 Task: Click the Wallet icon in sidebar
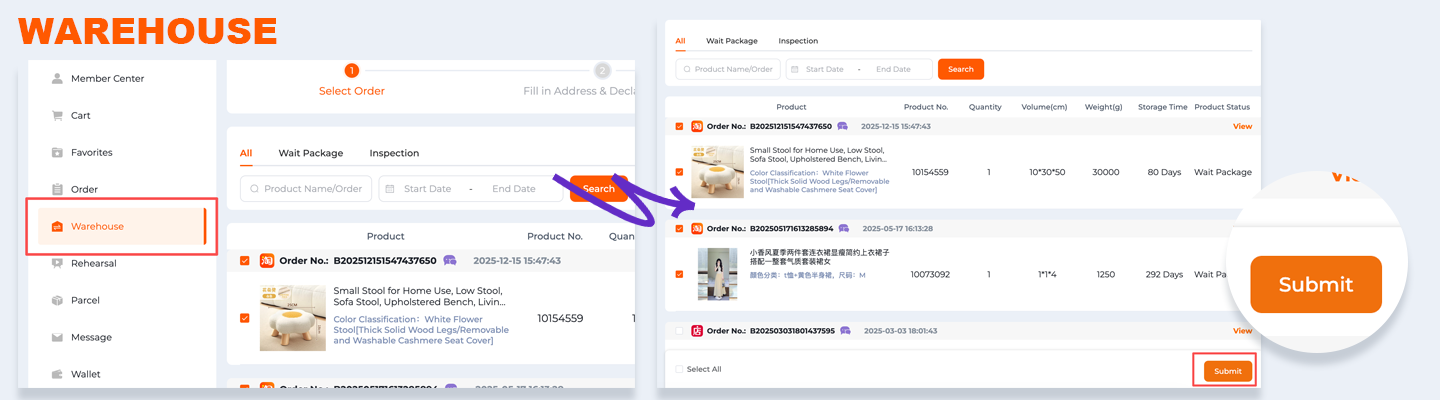pos(57,374)
